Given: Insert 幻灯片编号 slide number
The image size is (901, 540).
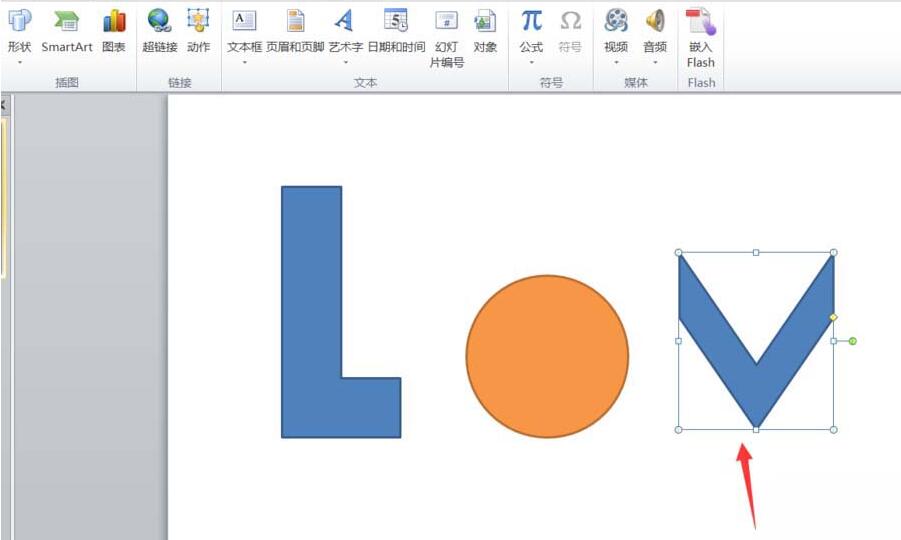Looking at the screenshot, I should [x=446, y=38].
